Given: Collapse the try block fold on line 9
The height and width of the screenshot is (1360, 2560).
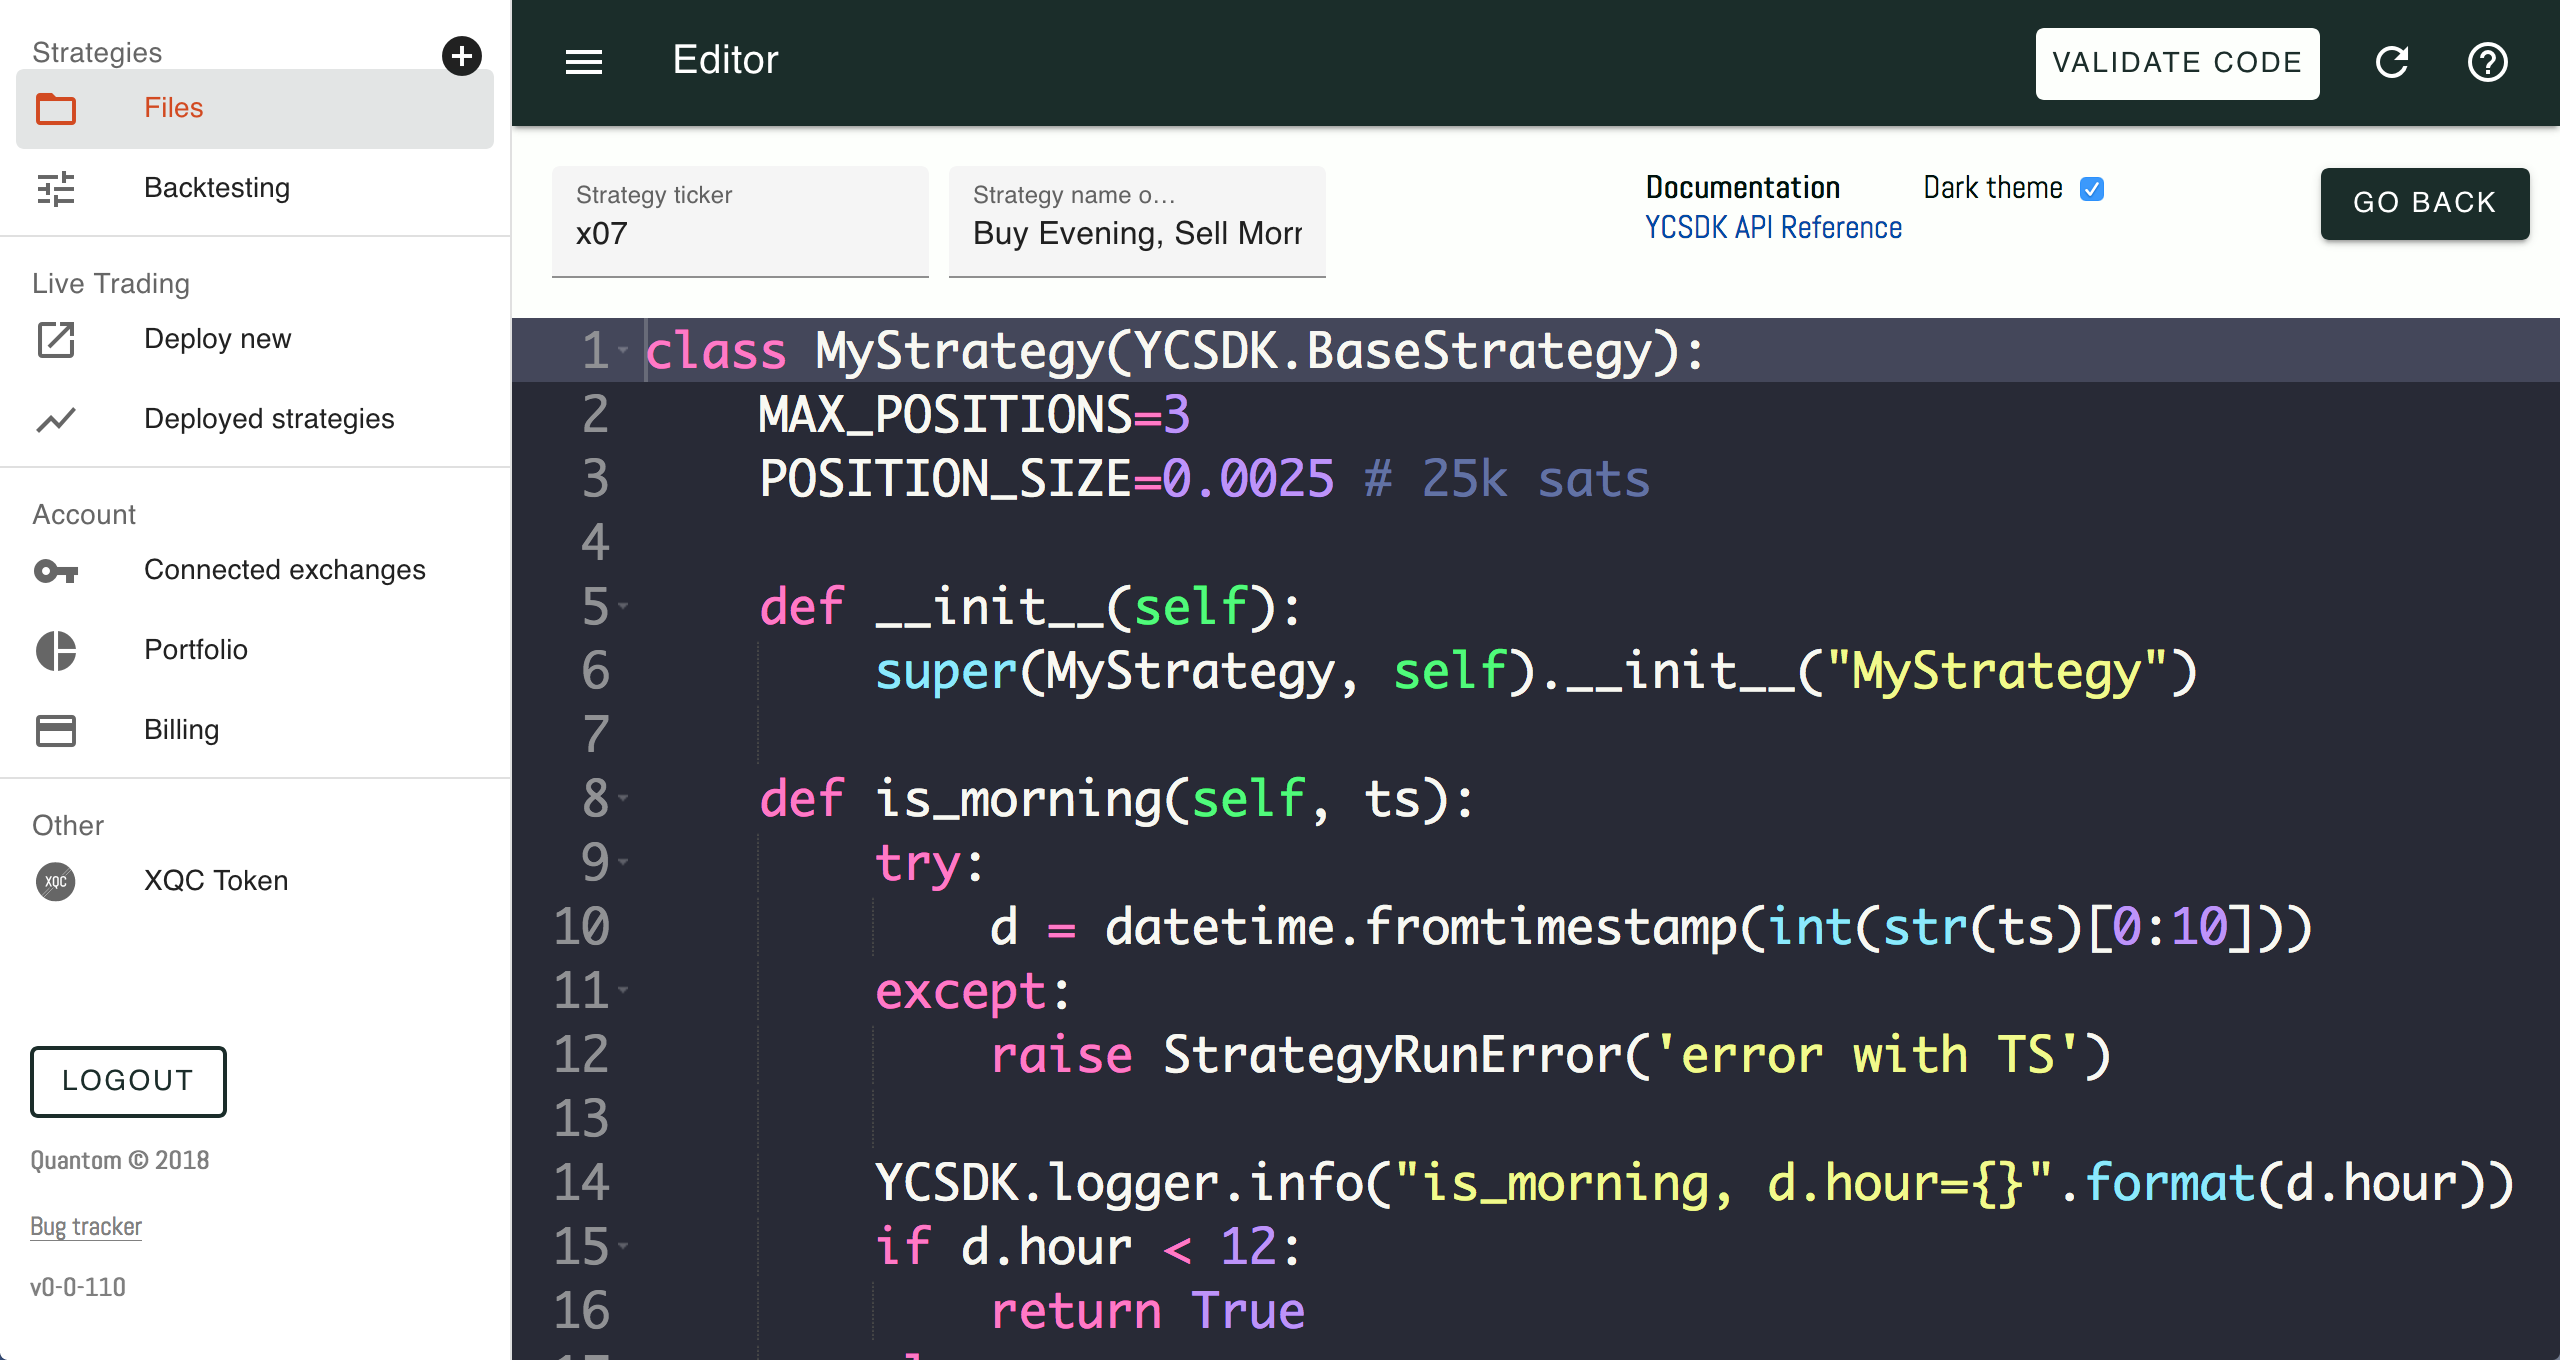Looking at the screenshot, I should (x=623, y=862).
